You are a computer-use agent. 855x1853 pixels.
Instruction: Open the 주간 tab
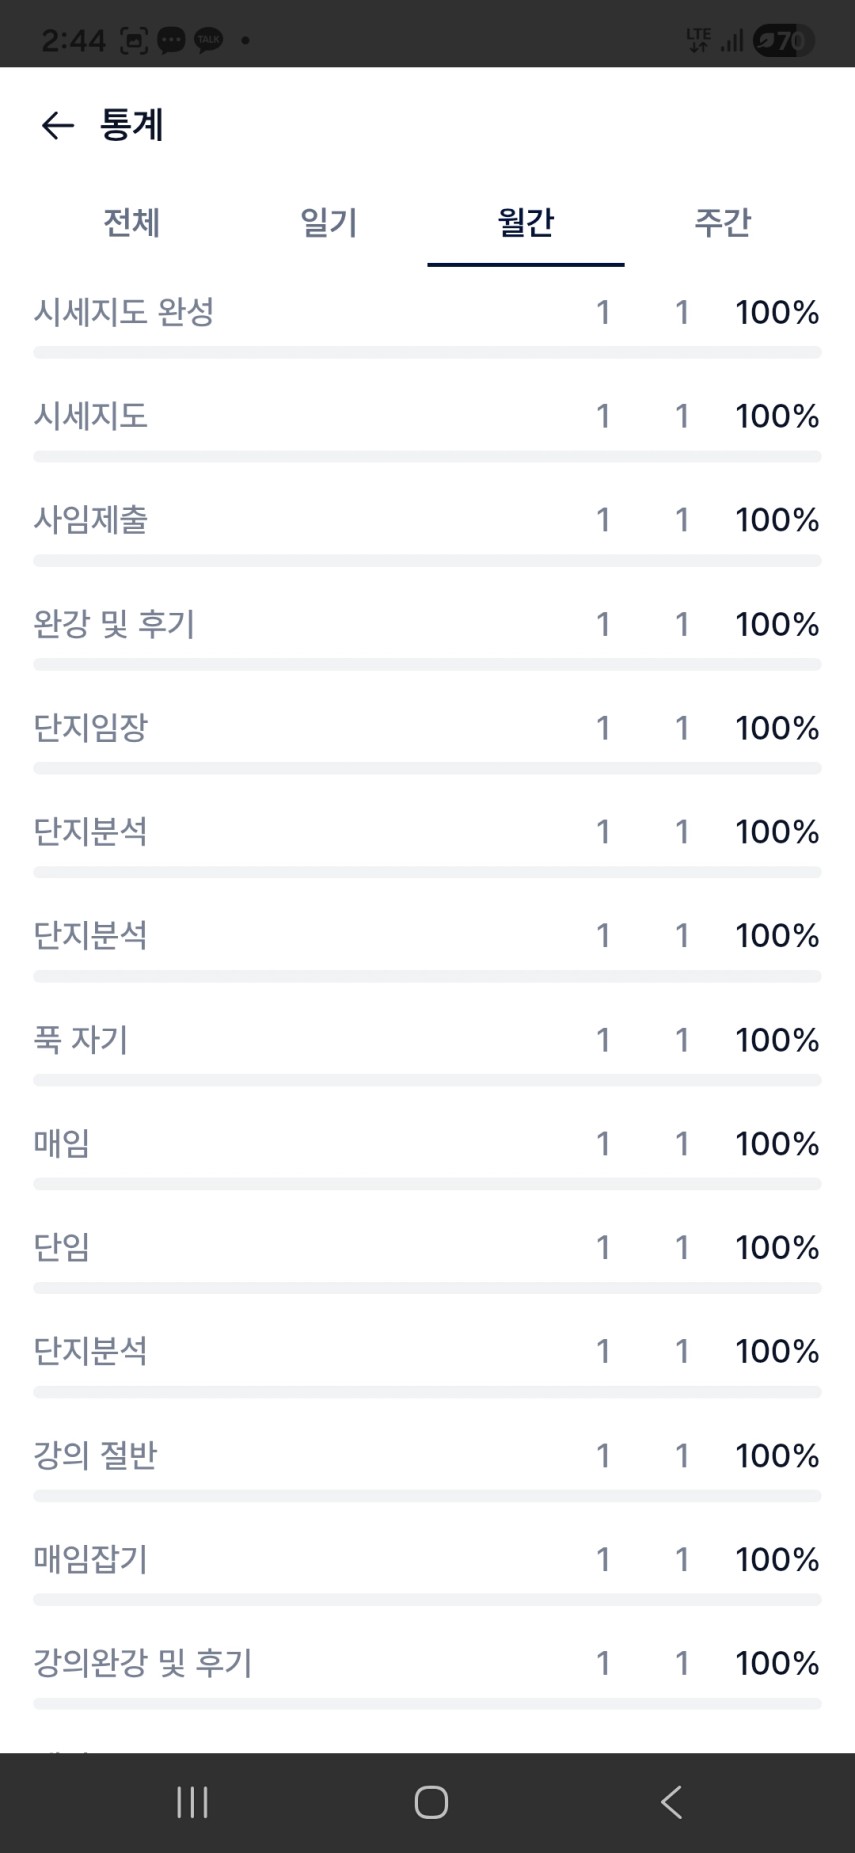[723, 222]
